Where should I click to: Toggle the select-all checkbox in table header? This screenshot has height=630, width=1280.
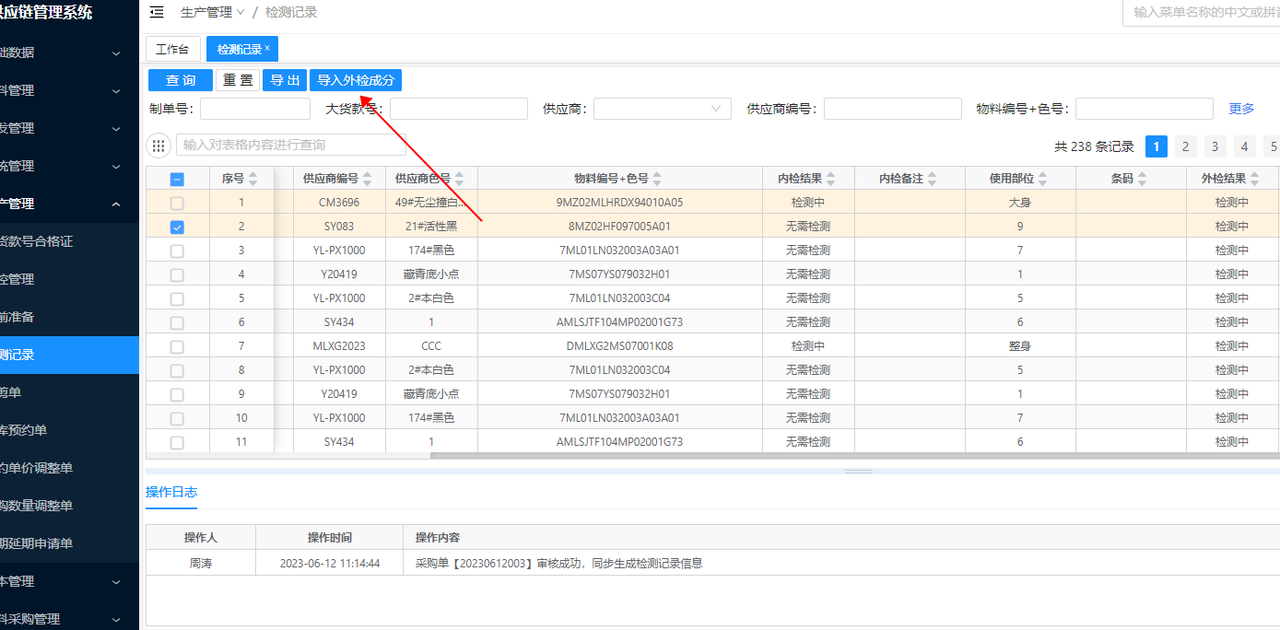click(177, 179)
